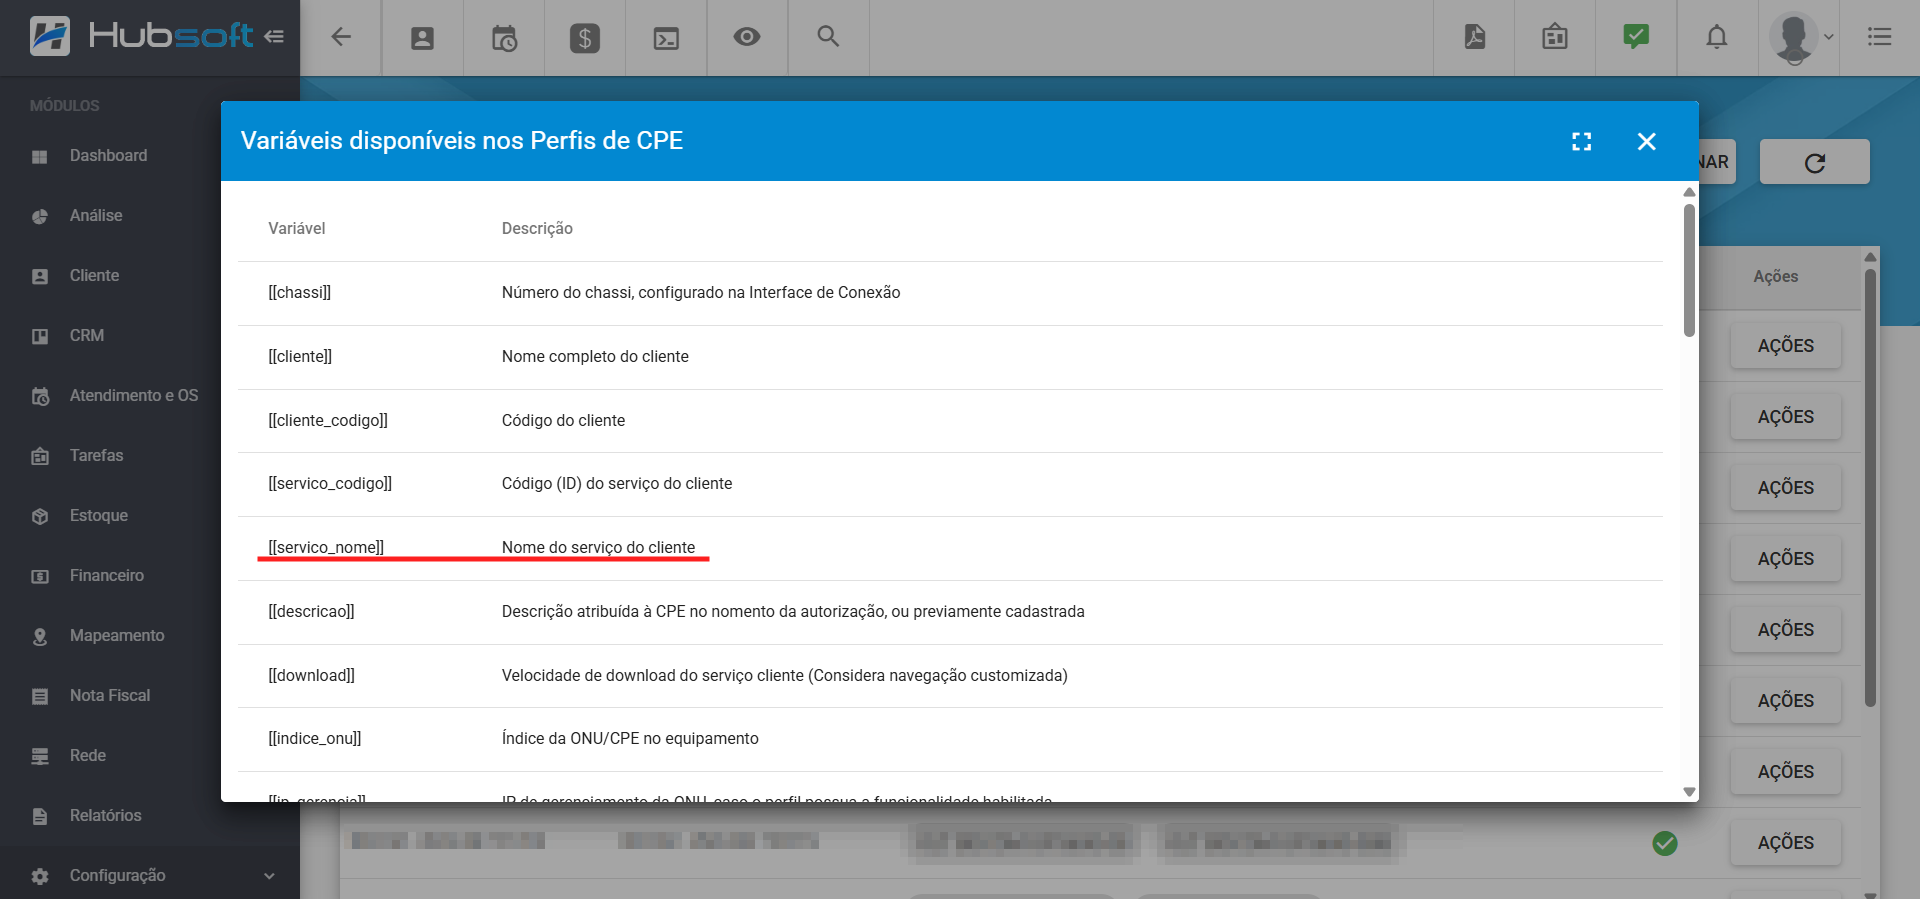Open the PDF document icon
The image size is (1920, 899).
click(1474, 37)
